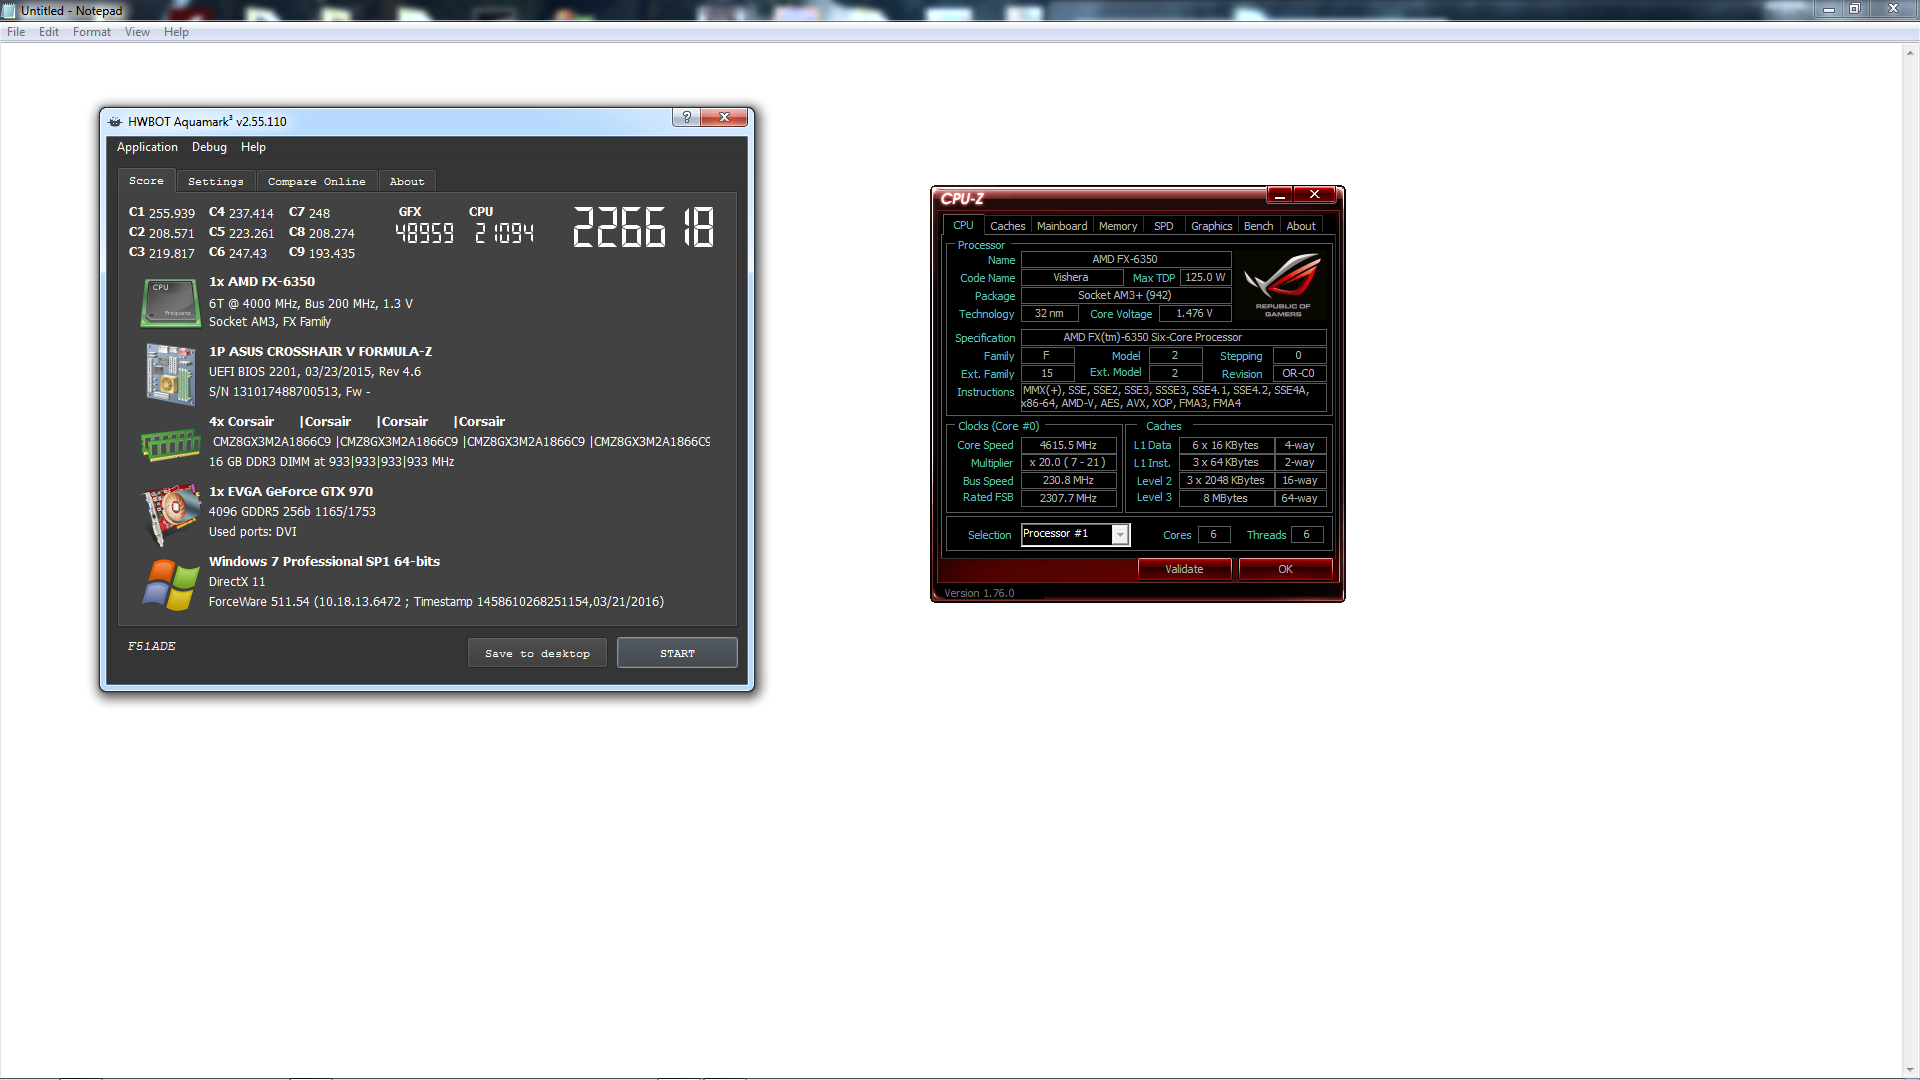The height and width of the screenshot is (1080, 1920).
Task: Open the Application menu in Aquamark
Action: [147, 147]
